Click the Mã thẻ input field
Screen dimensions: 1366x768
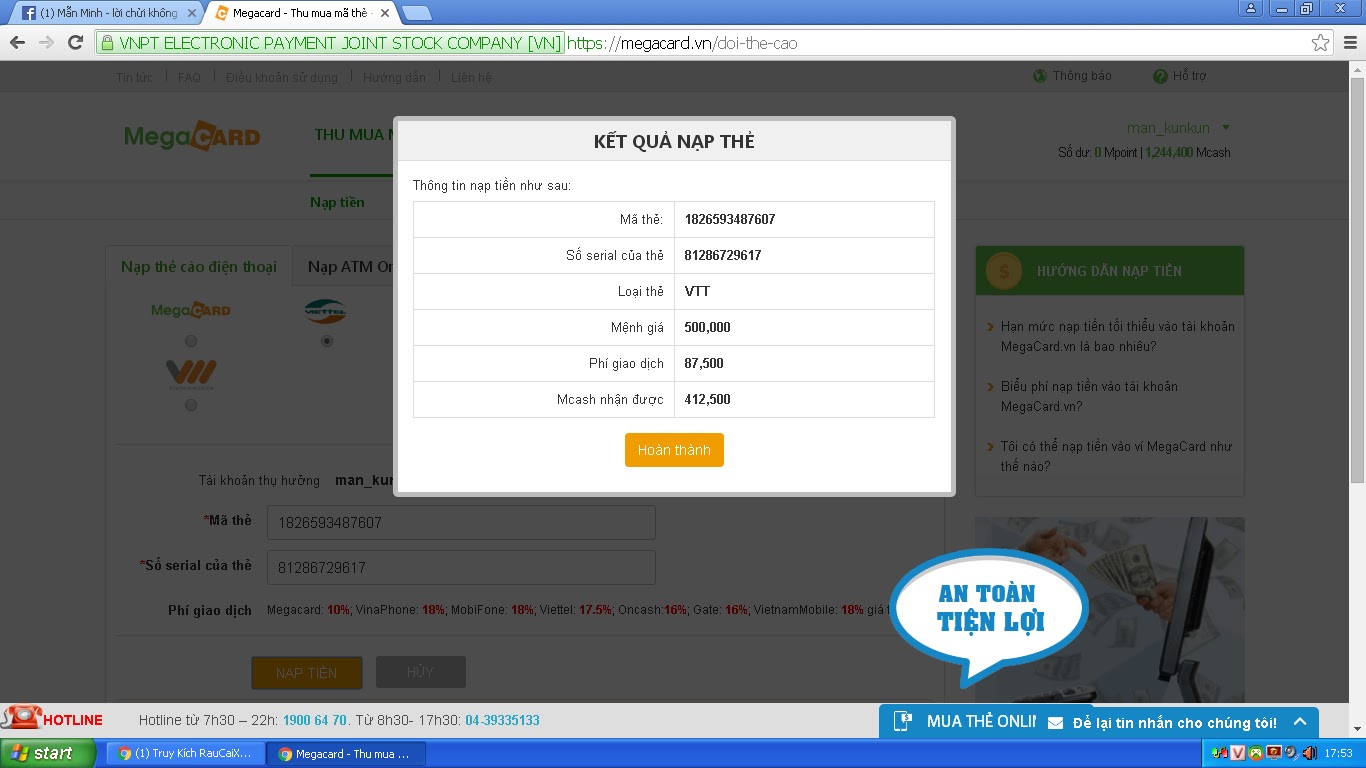461,522
